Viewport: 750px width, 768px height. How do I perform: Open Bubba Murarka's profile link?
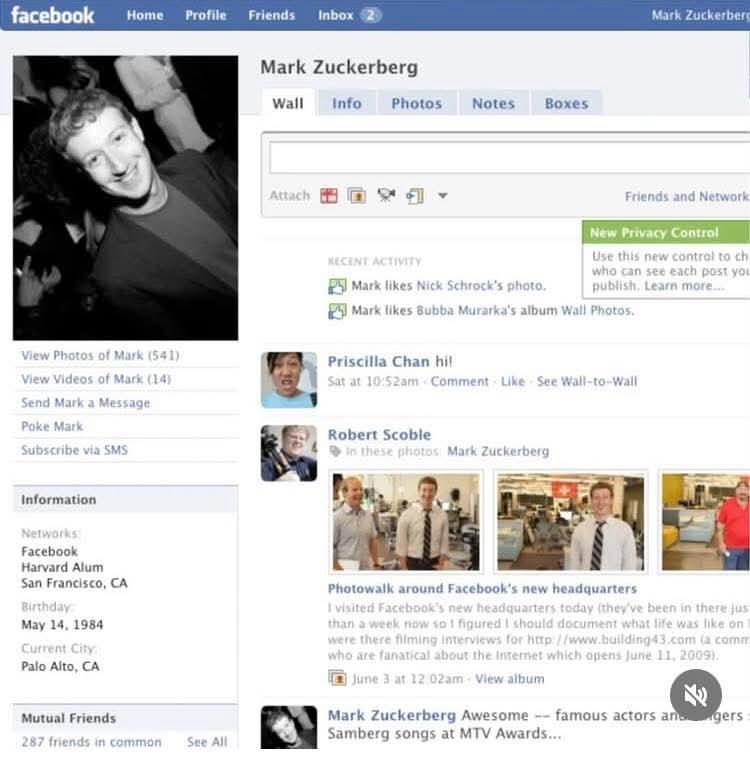(x=466, y=311)
